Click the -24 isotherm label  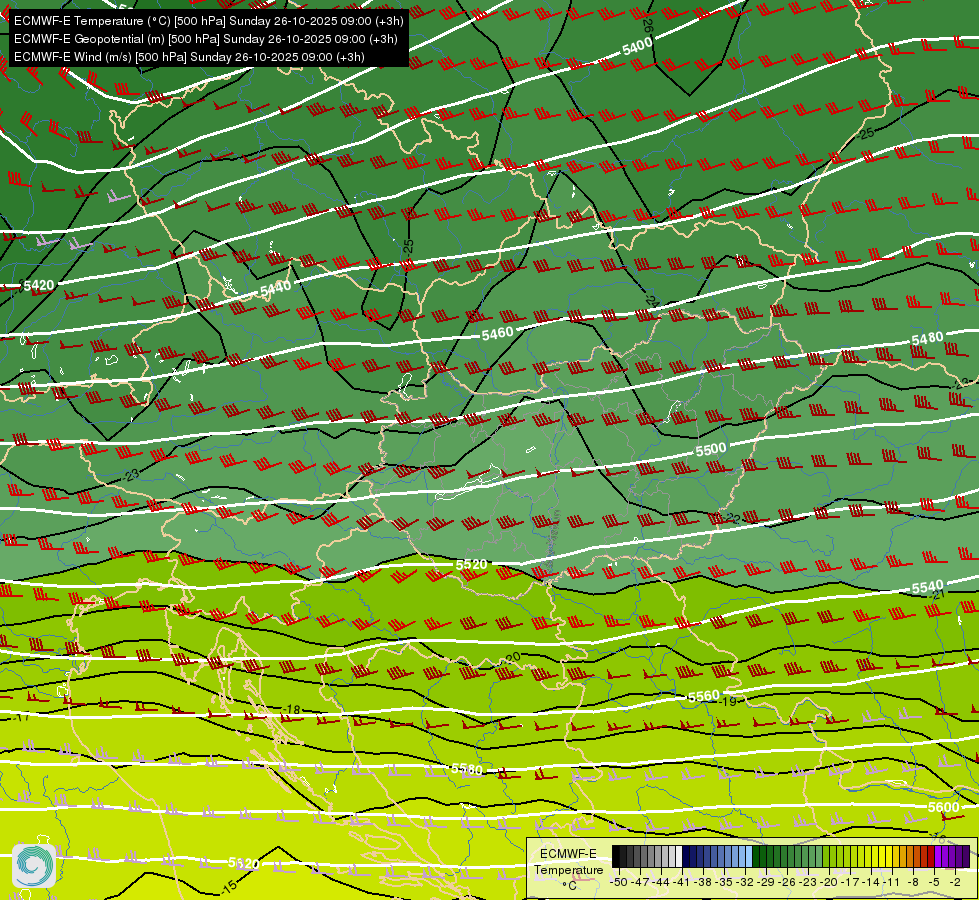pos(652,301)
